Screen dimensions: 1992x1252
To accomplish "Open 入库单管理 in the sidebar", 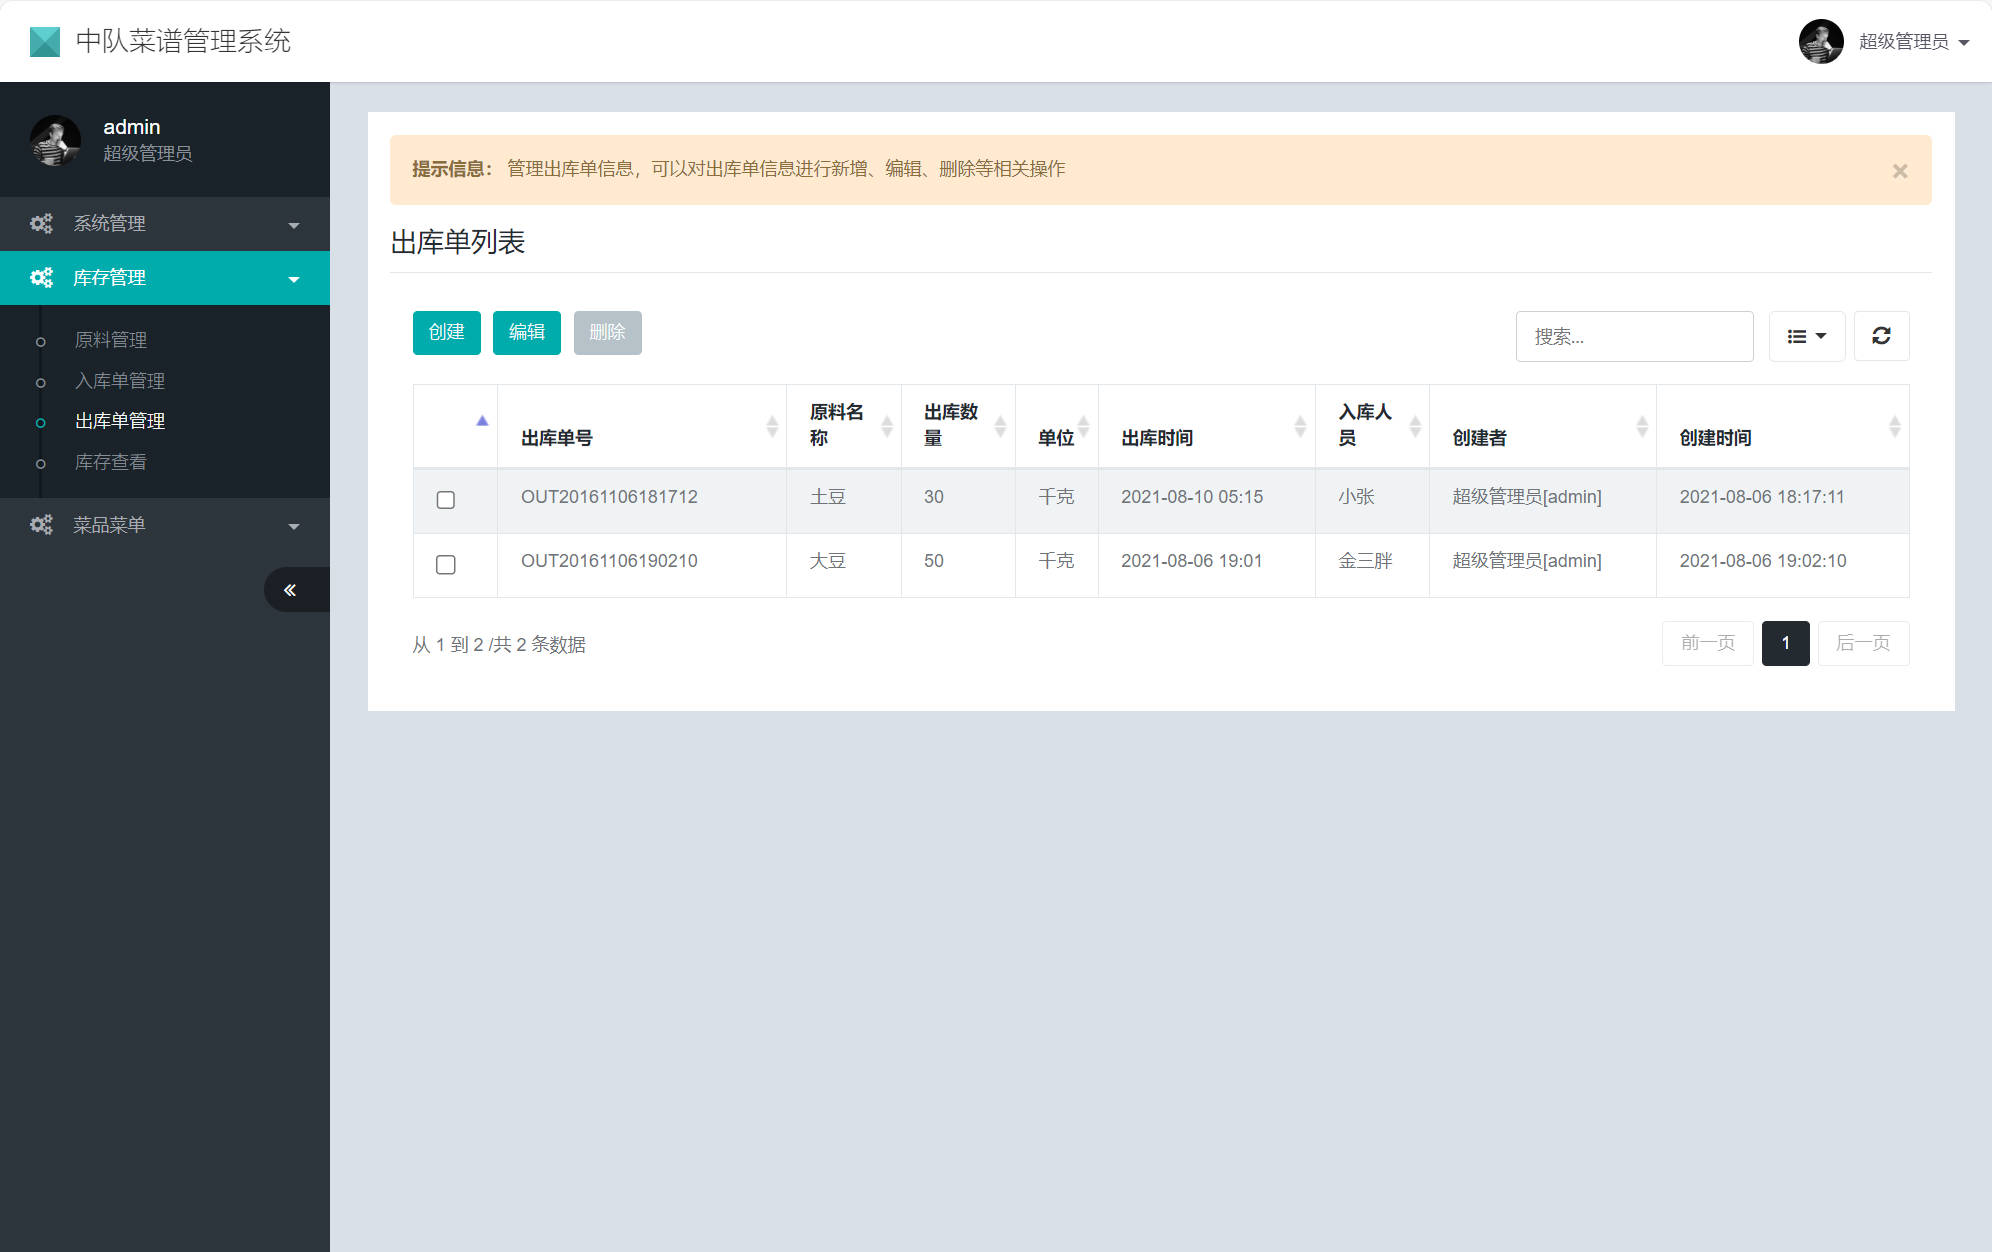I will 118,380.
